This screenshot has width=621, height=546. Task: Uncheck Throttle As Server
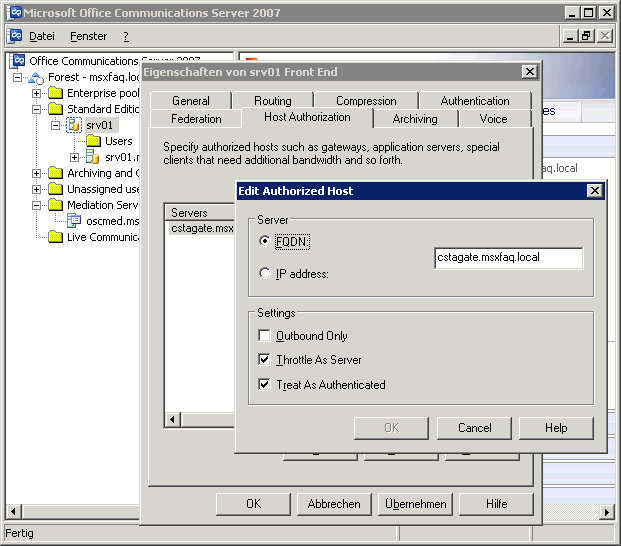pyautogui.click(x=264, y=360)
